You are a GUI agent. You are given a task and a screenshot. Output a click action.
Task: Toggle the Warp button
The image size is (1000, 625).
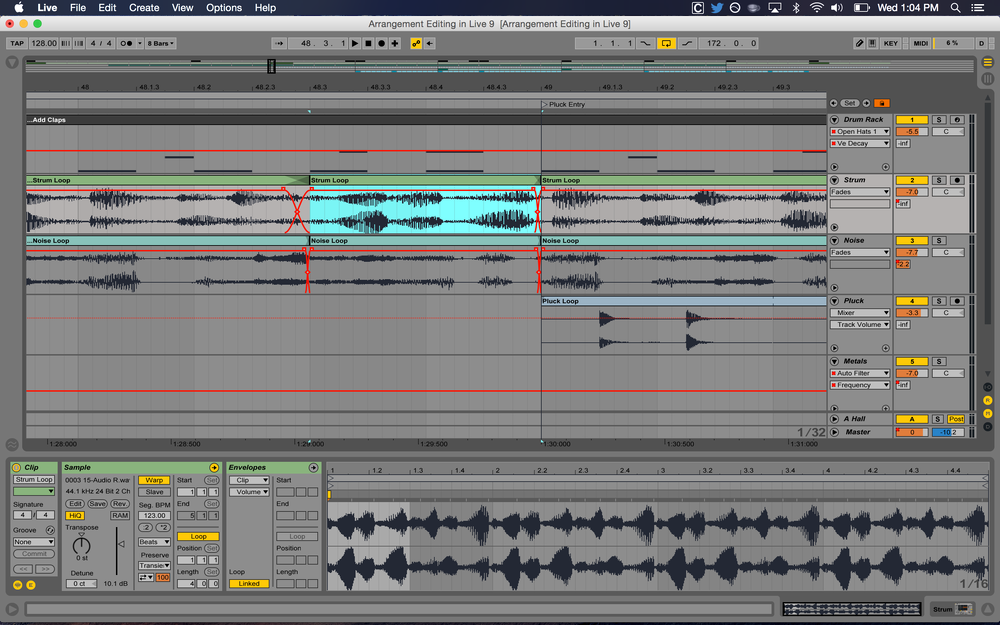(x=154, y=480)
